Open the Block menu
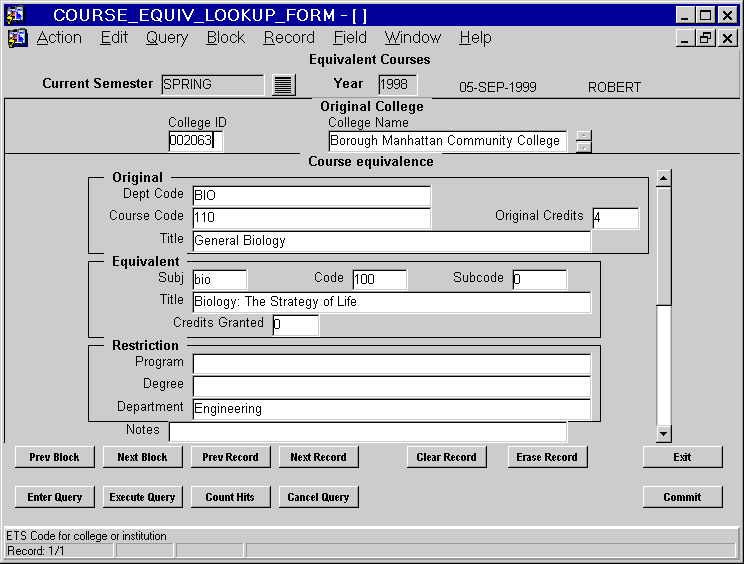This screenshot has width=744, height=564. tap(226, 37)
